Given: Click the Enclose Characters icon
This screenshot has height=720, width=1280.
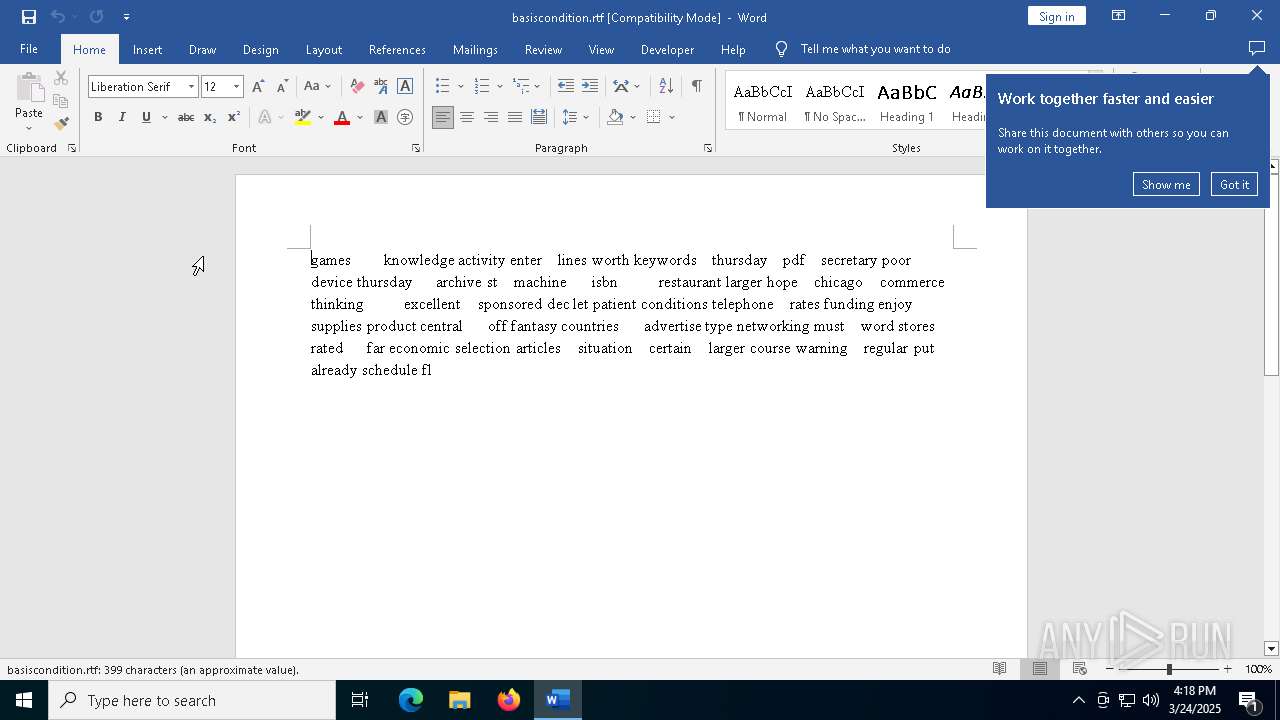Looking at the screenshot, I should [x=405, y=118].
